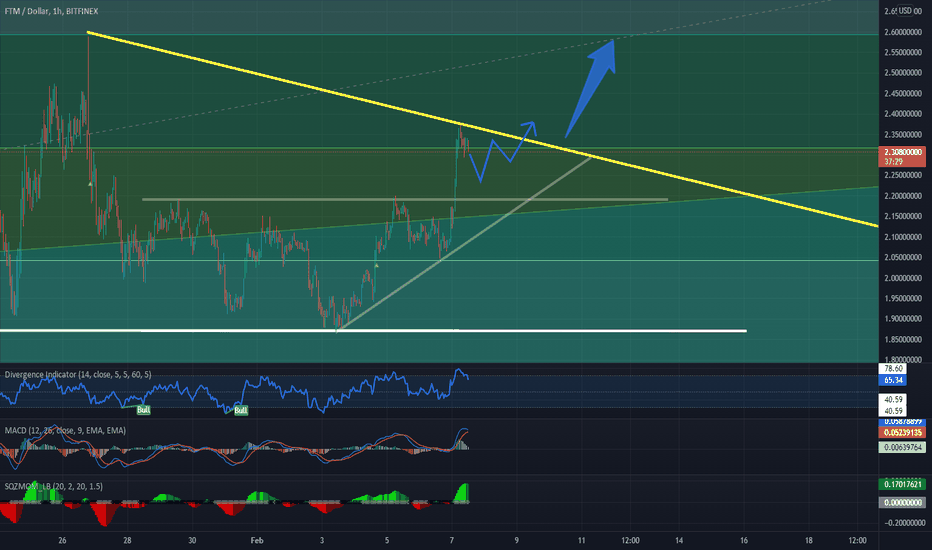
Task: Click the 78.60 divergence scale value
Action: (x=893, y=369)
